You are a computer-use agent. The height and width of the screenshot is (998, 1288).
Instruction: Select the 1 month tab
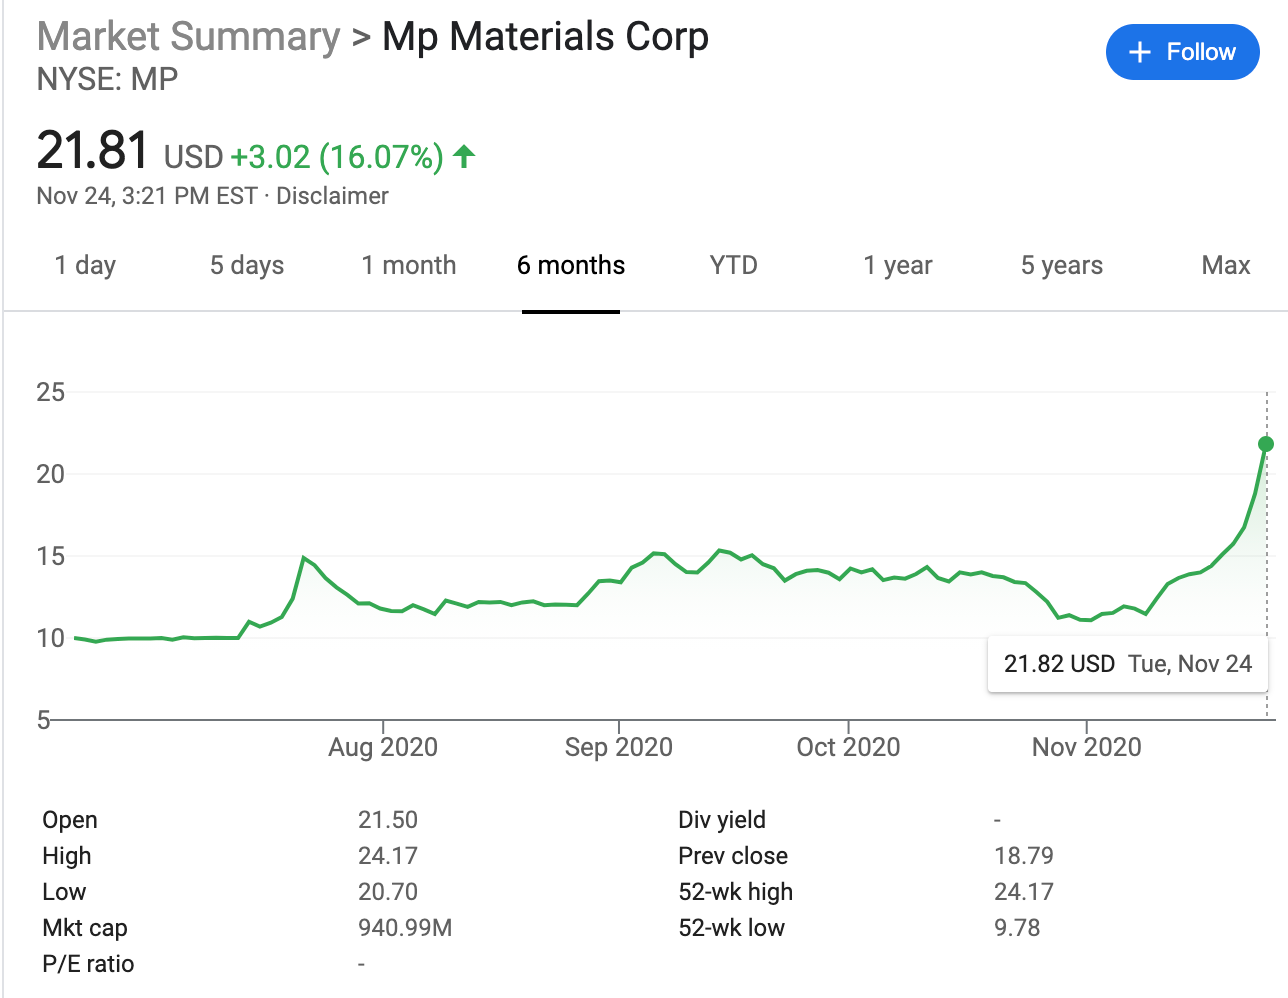point(408,265)
